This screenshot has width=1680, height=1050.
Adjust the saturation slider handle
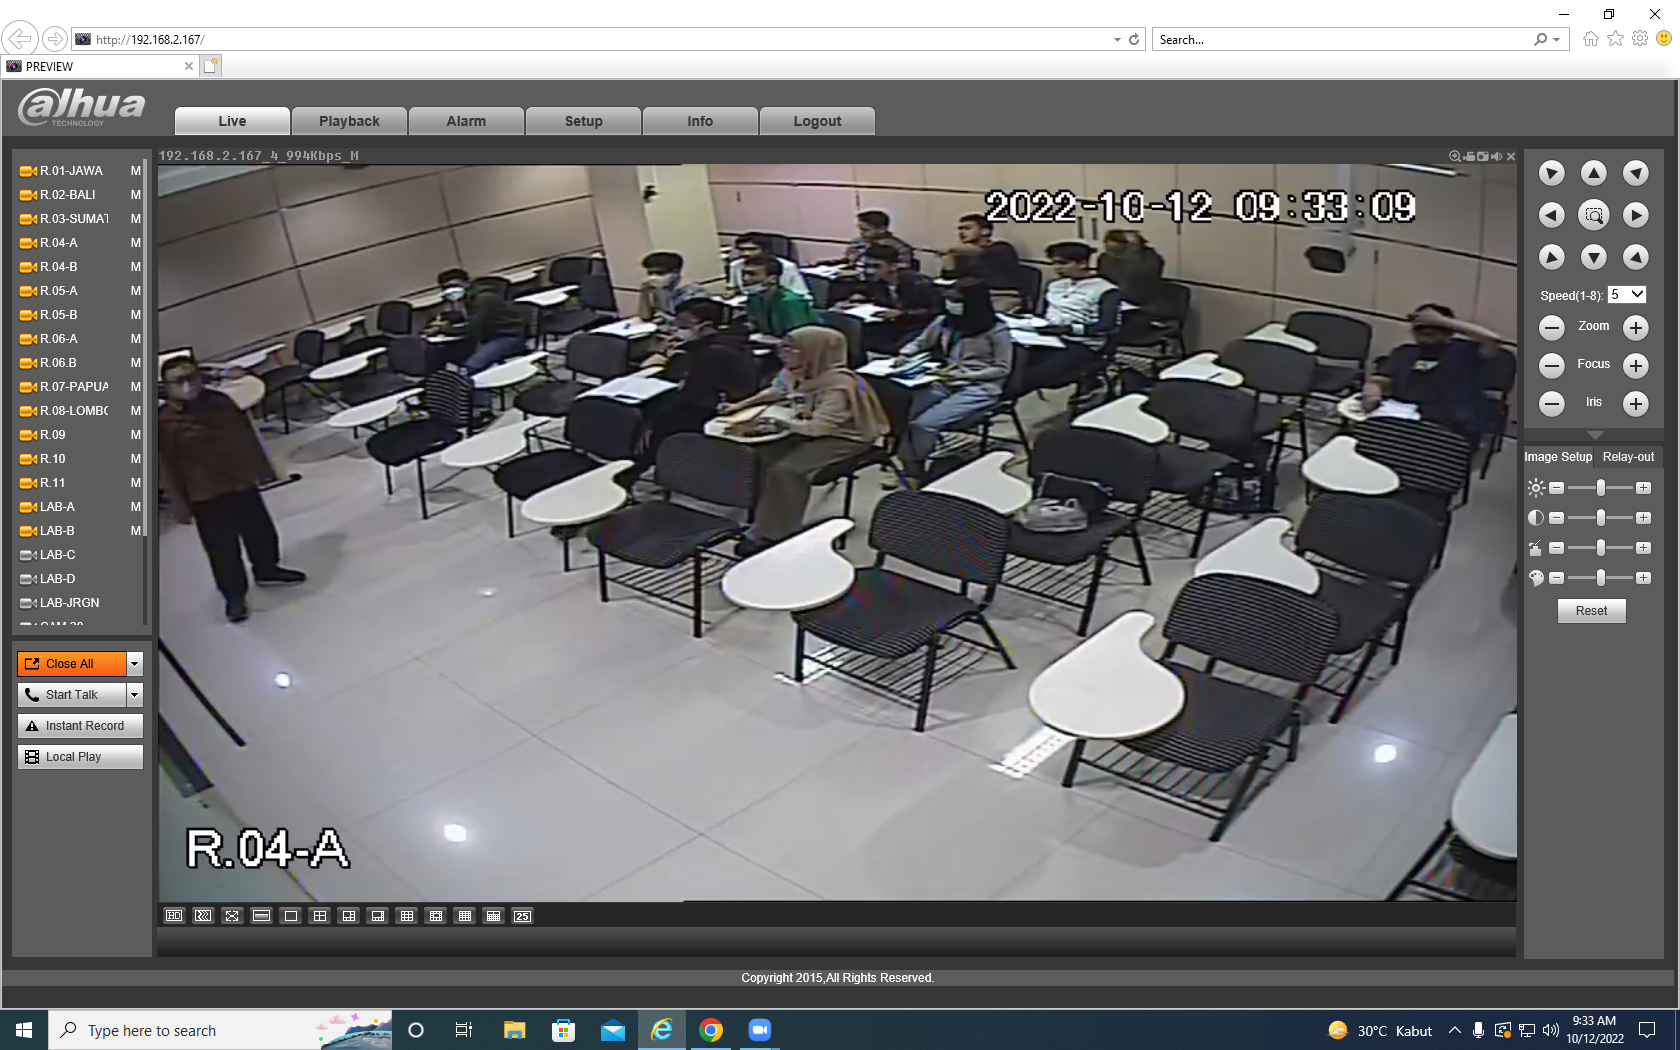click(1601, 548)
